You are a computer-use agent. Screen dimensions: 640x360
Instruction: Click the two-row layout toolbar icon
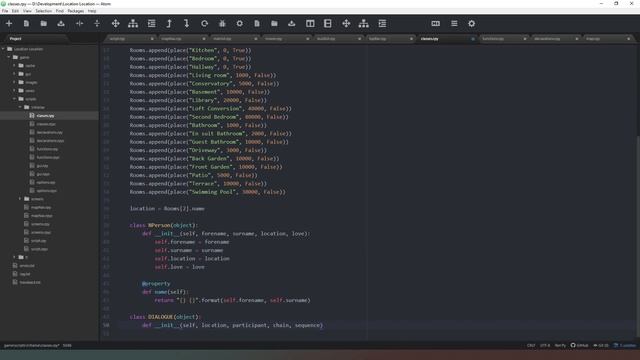(x=328, y=24)
